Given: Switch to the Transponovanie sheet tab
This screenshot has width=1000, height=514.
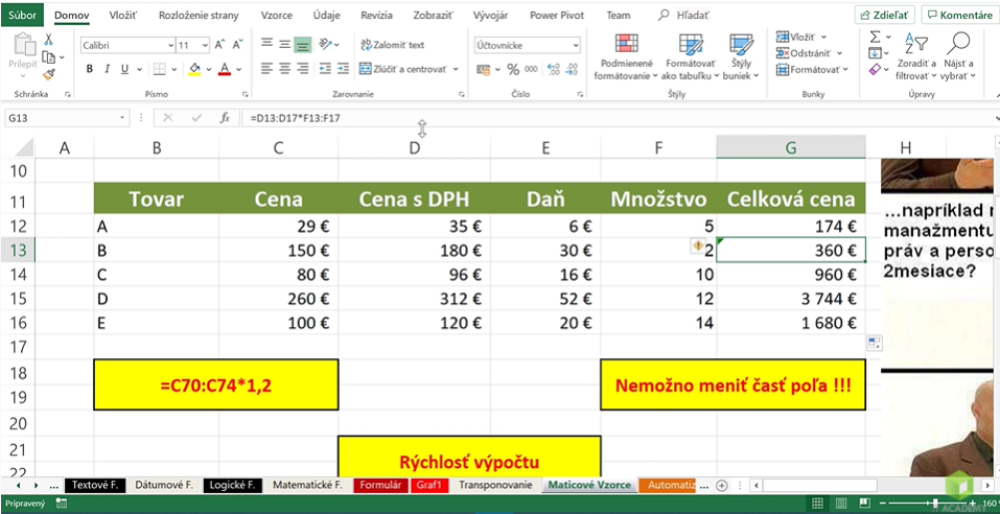Looking at the screenshot, I should click(496, 485).
